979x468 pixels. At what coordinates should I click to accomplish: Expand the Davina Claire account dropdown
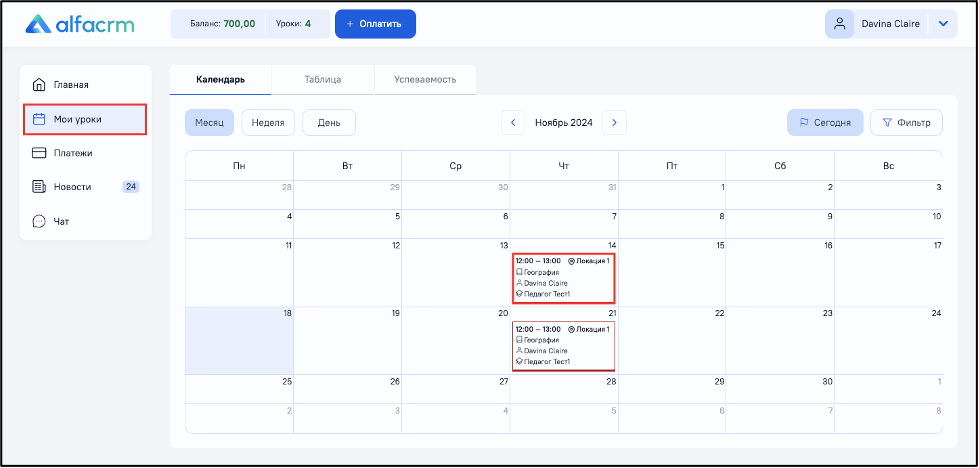[x=943, y=24]
